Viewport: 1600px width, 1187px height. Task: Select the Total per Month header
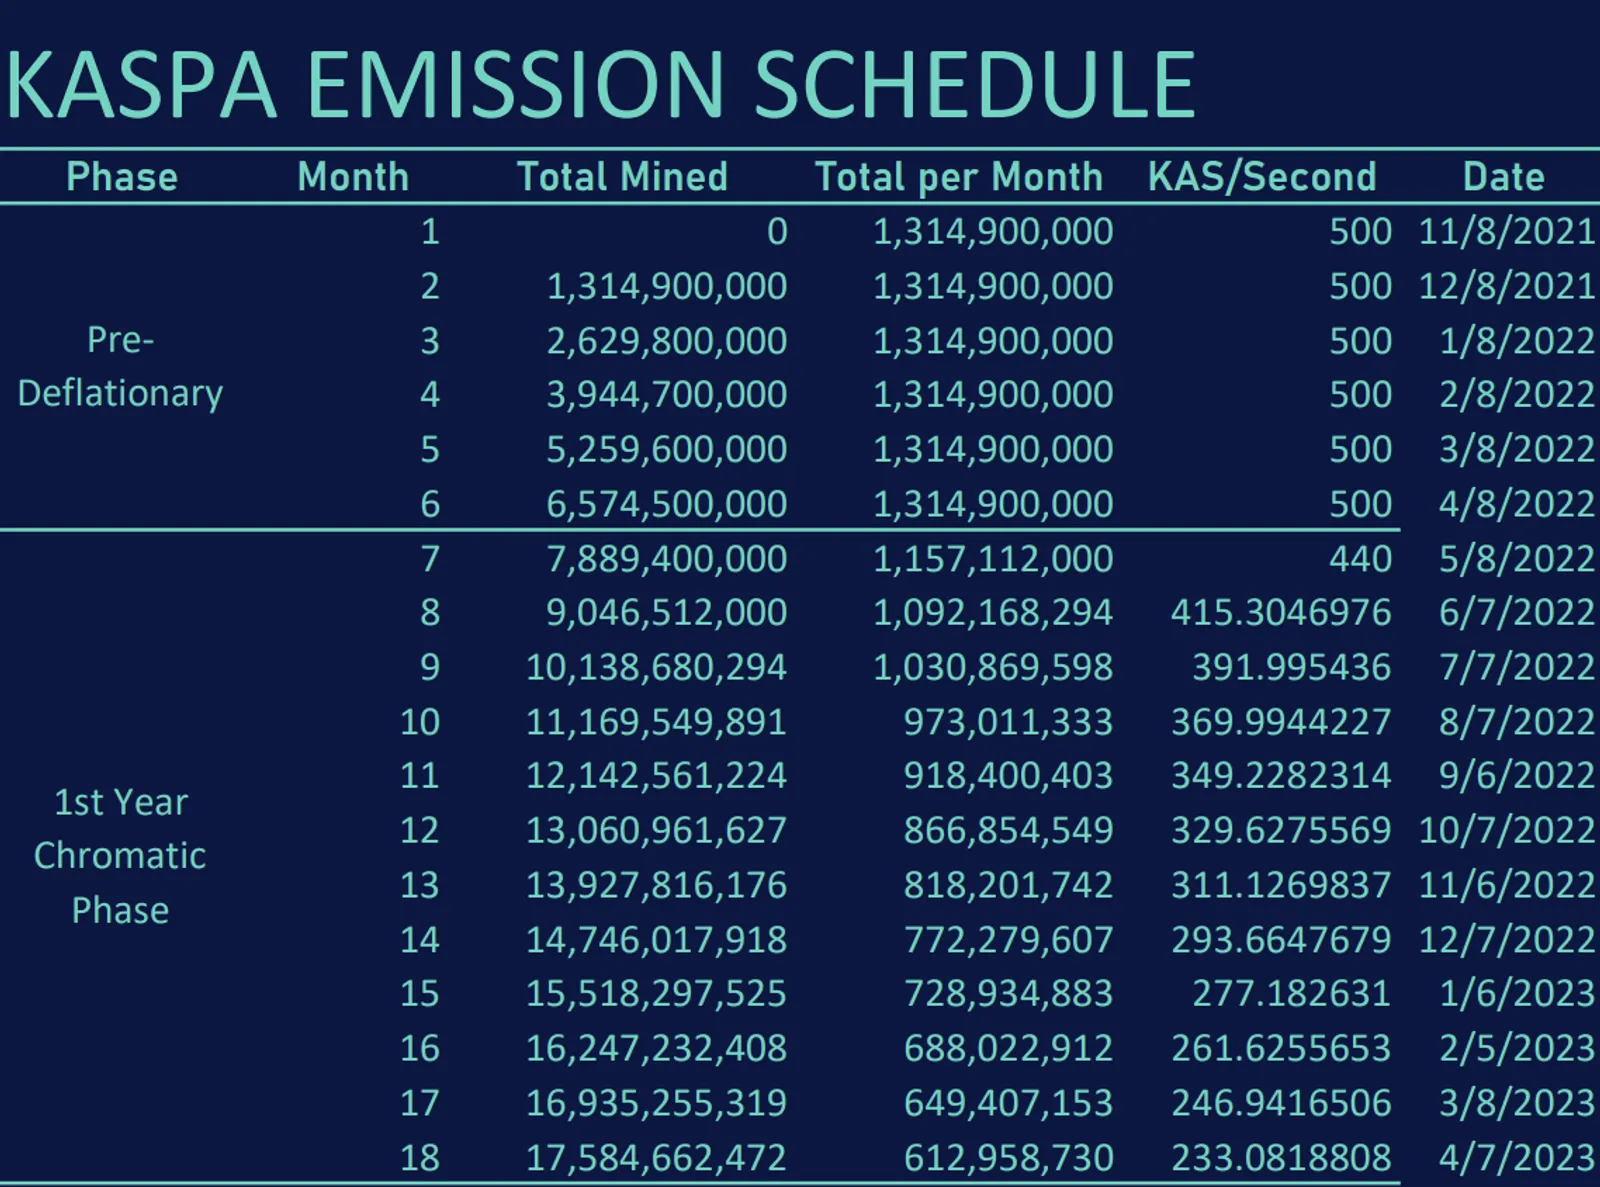(x=959, y=177)
